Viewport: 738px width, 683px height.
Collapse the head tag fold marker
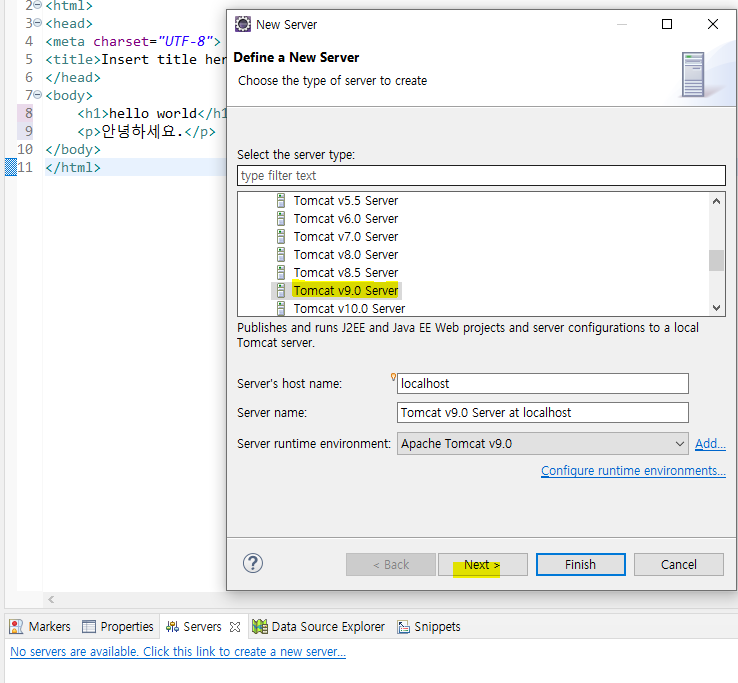(38, 23)
